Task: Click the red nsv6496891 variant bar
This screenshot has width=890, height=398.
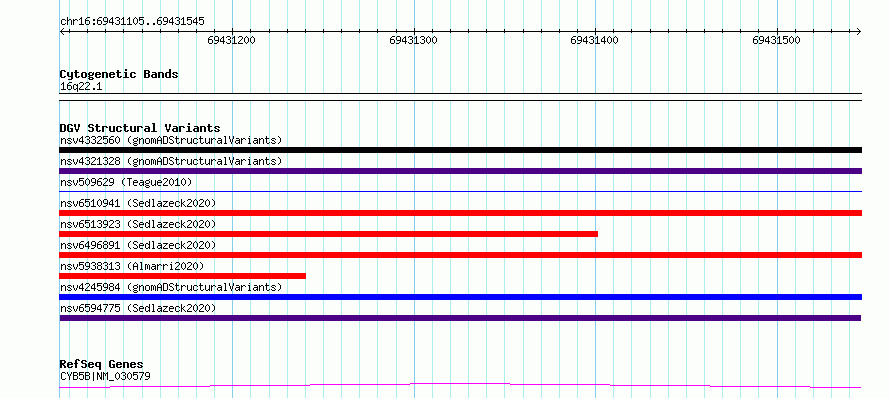Action: (x=460, y=255)
